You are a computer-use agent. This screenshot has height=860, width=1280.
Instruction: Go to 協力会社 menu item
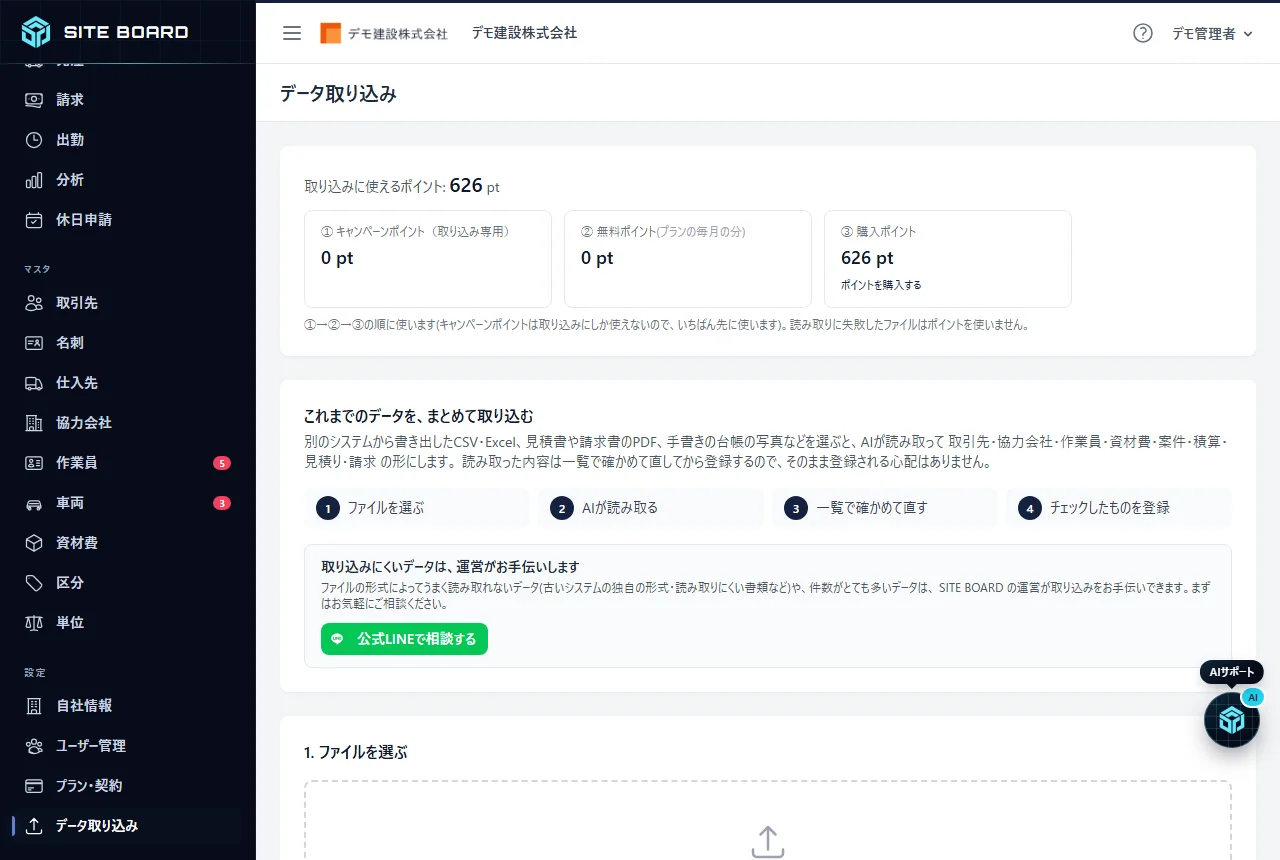[128, 423]
